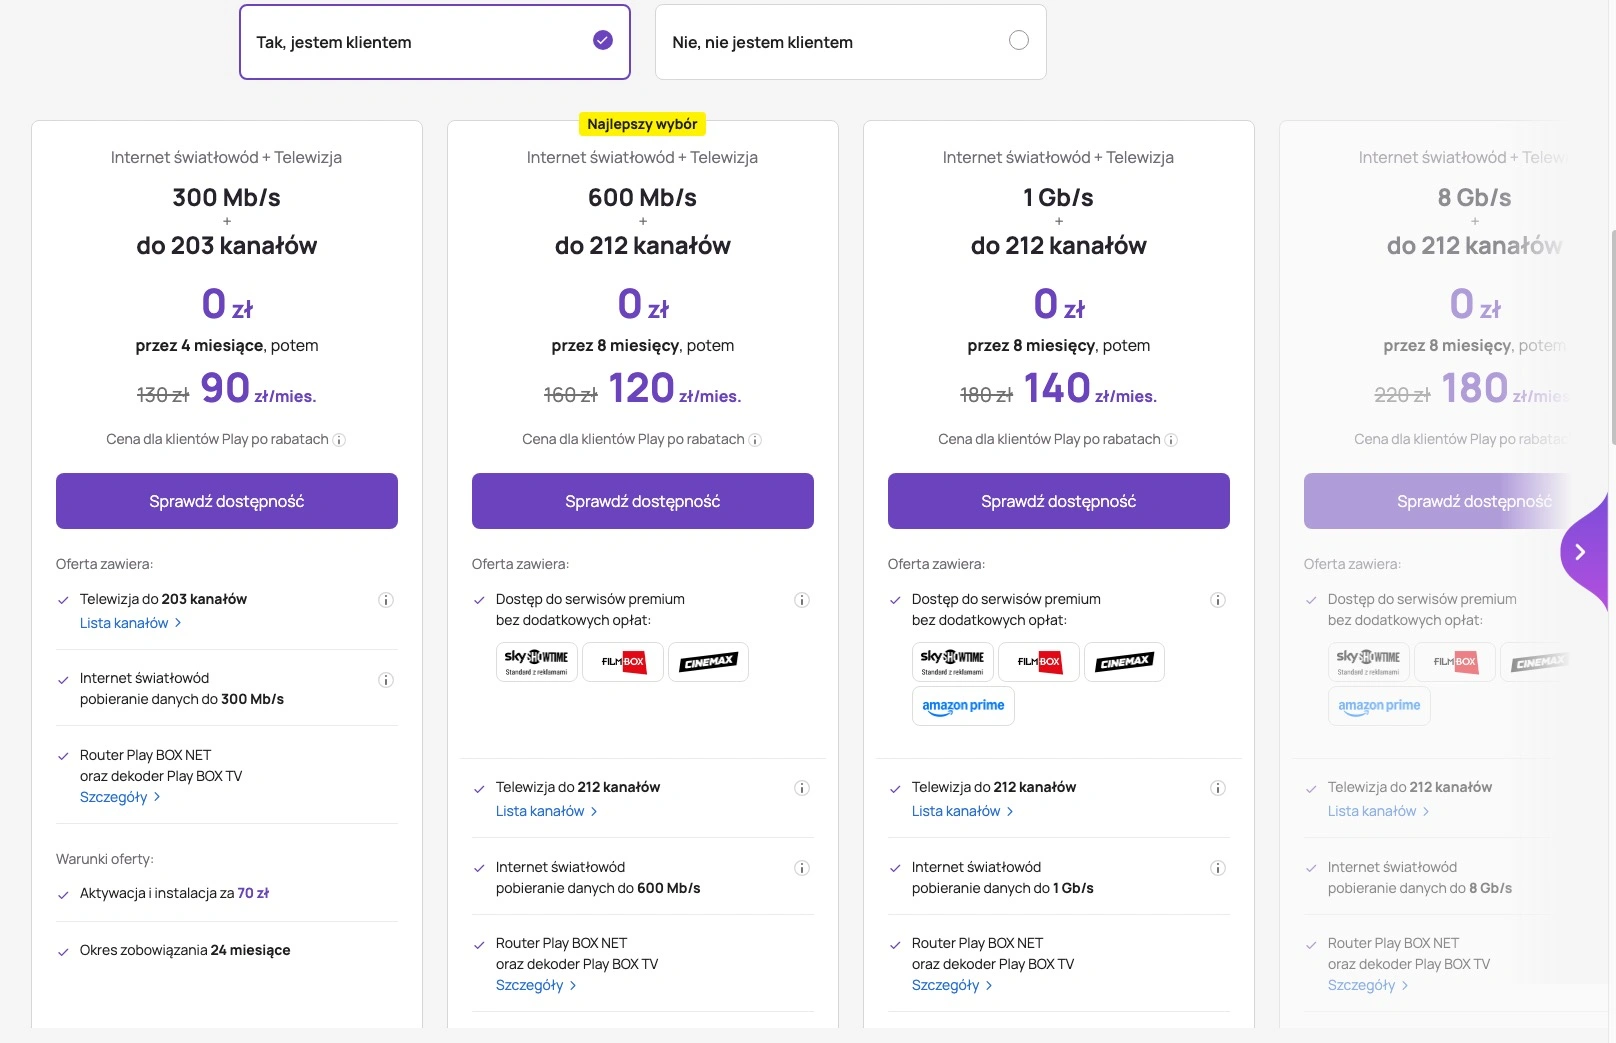The height and width of the screenshot is (1043, 1616).
Task: Click info icon for 600 Mb/s premium services
Action: pos(802,600)
